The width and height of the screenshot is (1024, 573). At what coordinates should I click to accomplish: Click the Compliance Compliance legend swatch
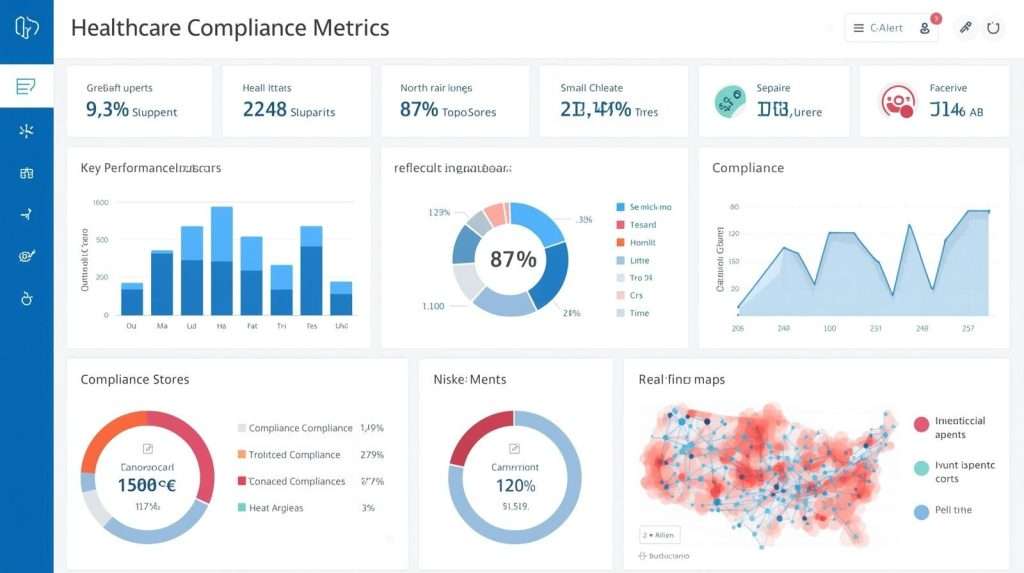[242, 428]
